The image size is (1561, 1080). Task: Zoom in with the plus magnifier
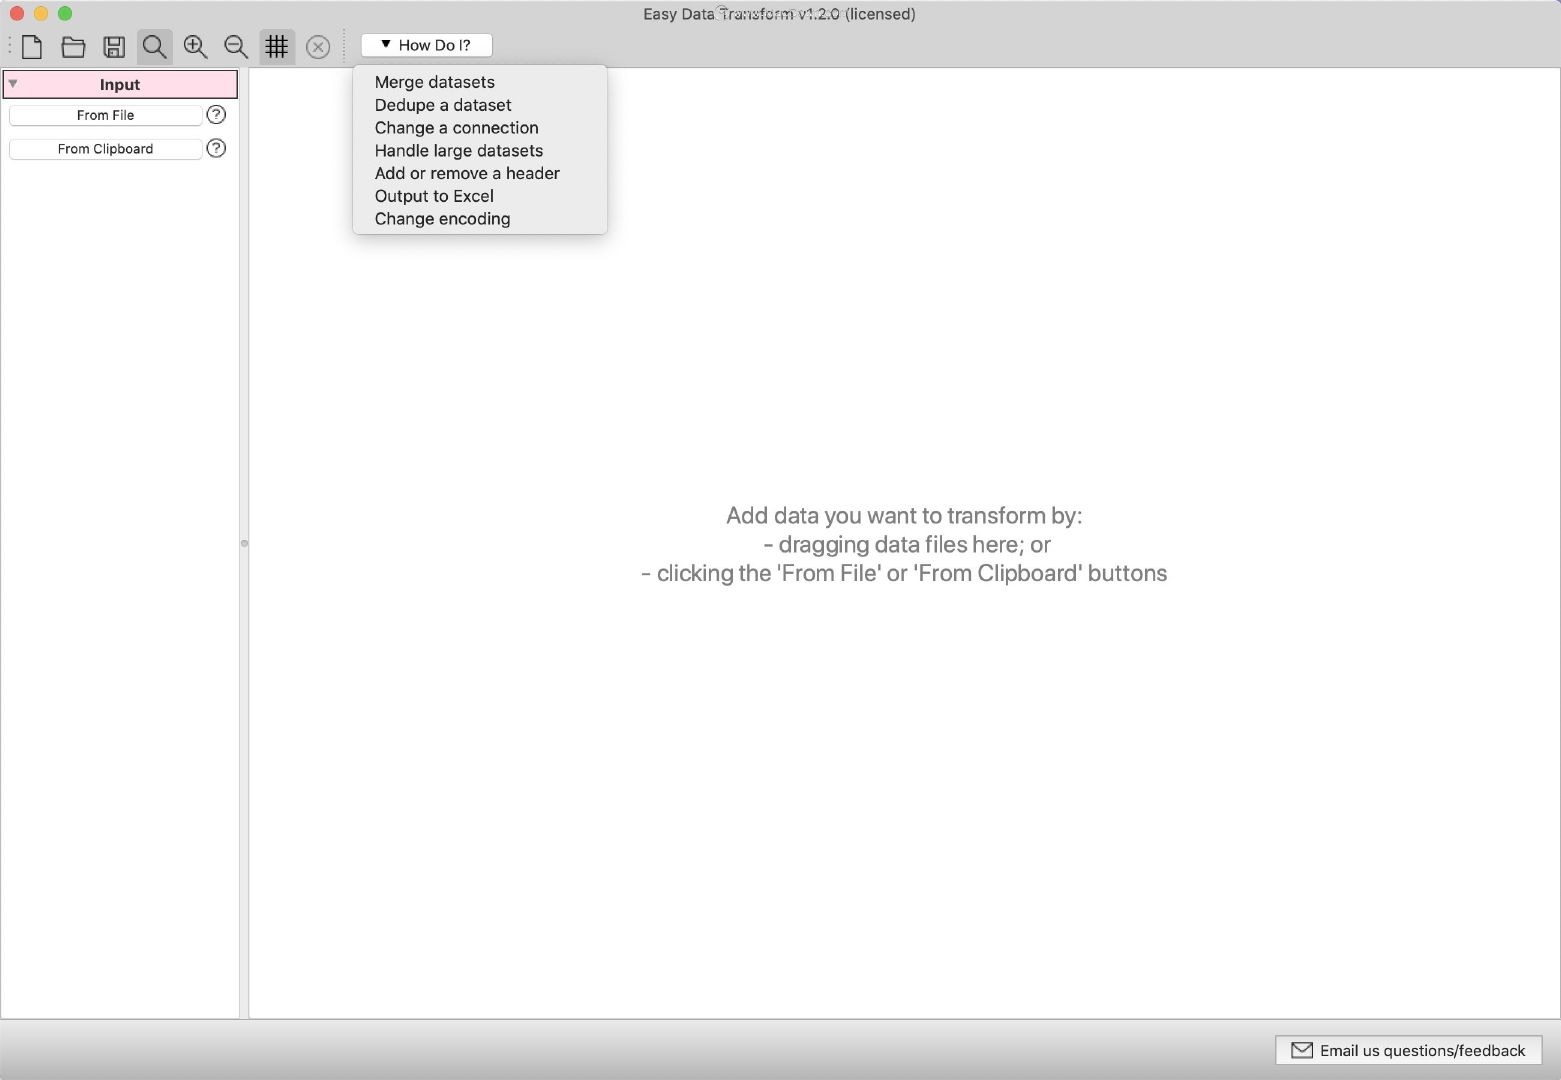click(x=195, y=46)
